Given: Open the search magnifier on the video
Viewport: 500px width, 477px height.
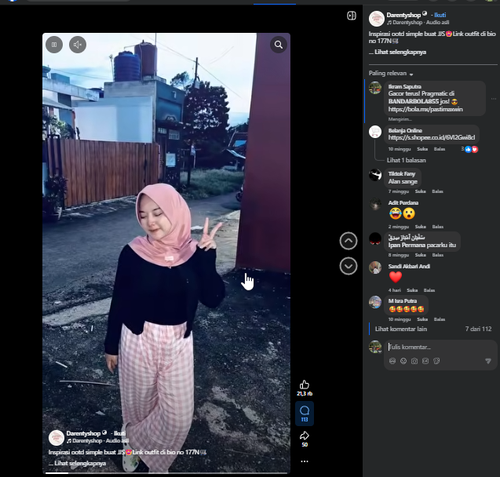Looking at the screenshot, I should 278,45.
